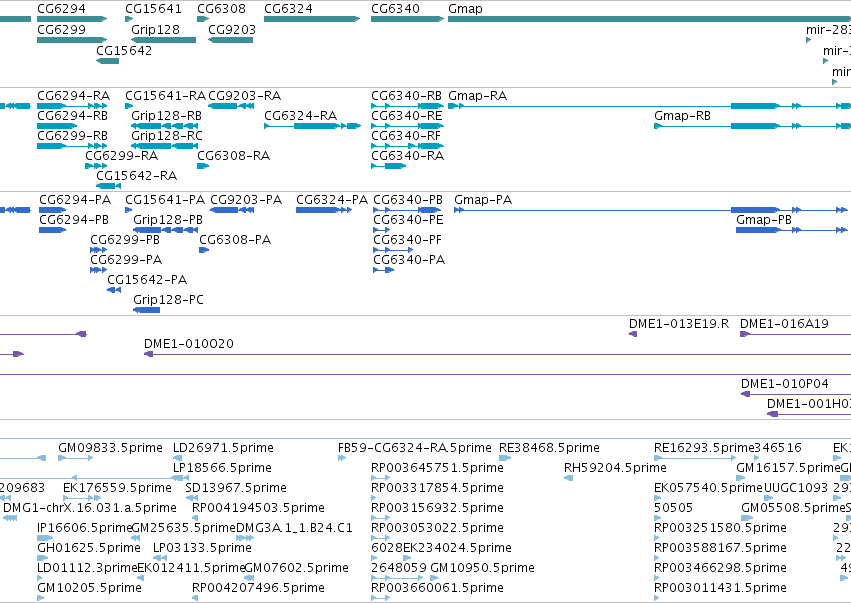The height and width of the screenshot is (603, 851).
Task: Click the CG9203 gene label
Action: [x=232, y=29]
